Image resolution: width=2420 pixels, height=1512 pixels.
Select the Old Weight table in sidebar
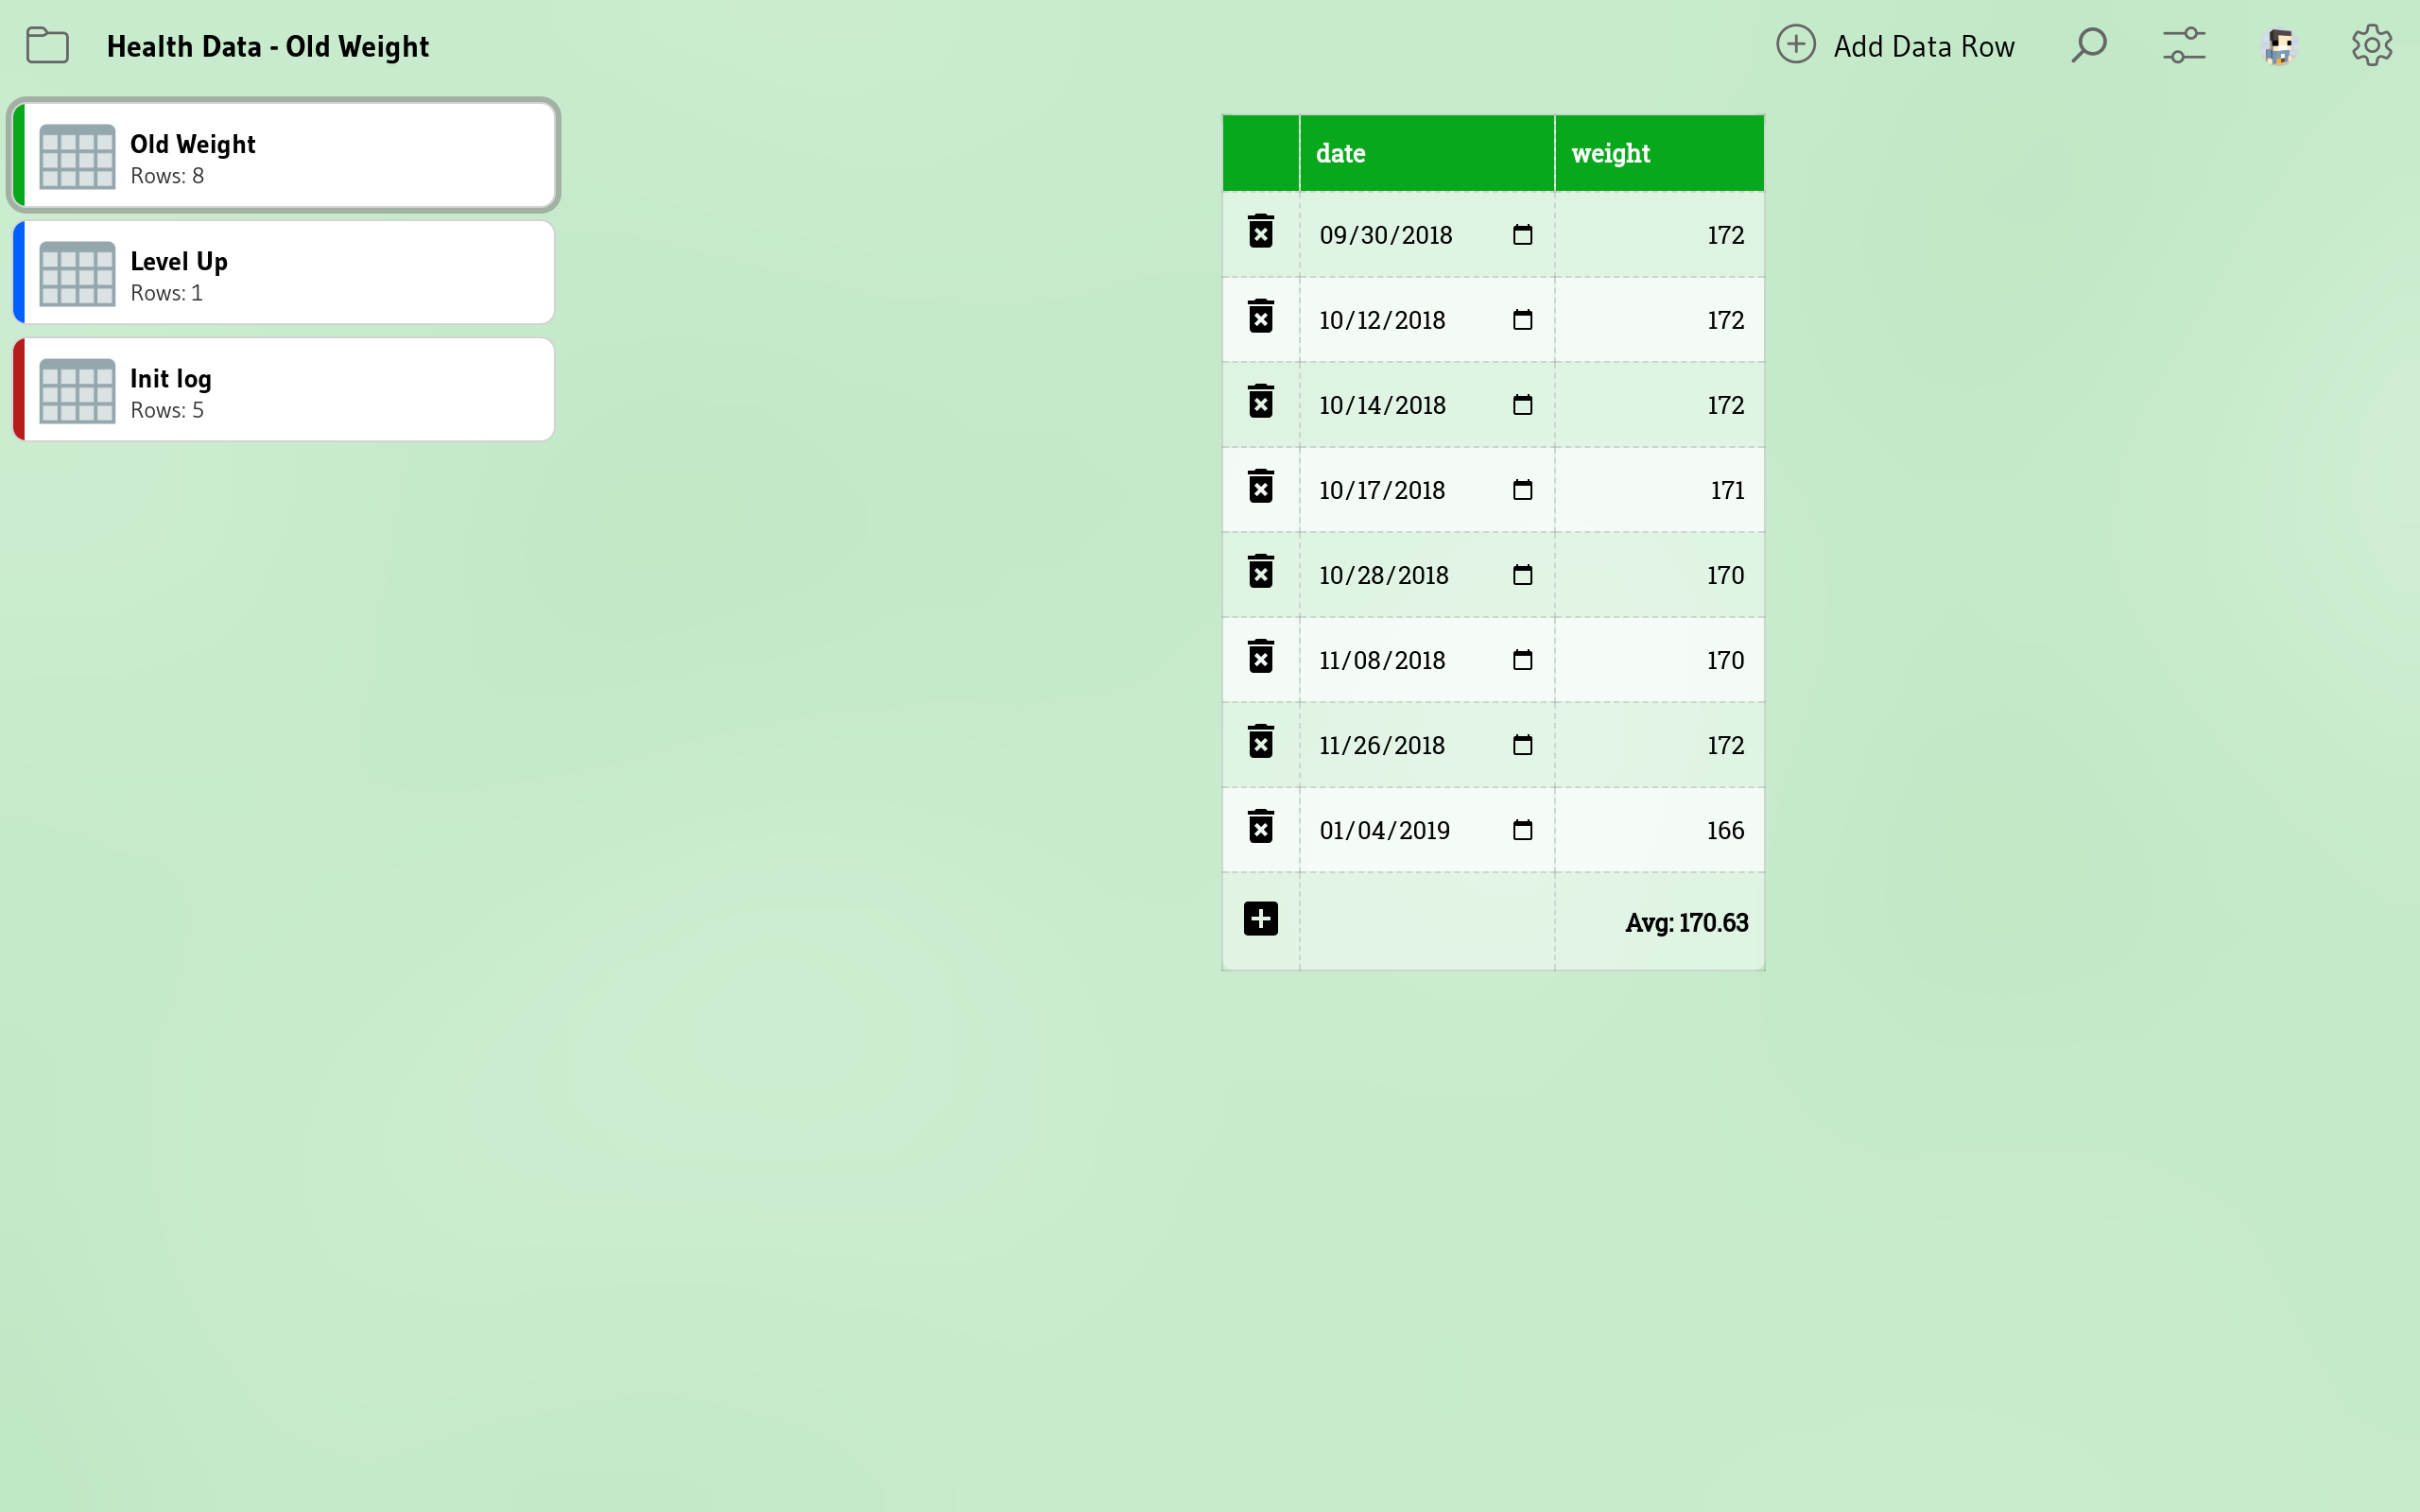[285, 156]
